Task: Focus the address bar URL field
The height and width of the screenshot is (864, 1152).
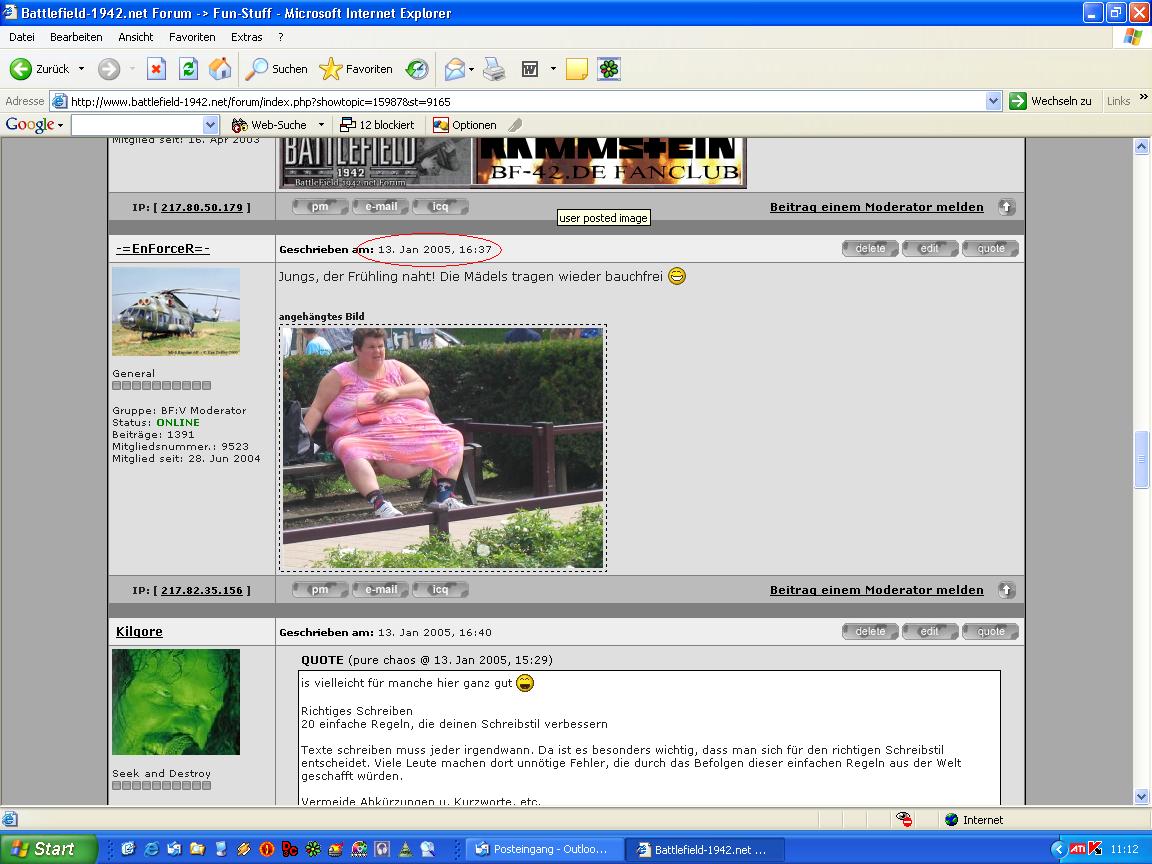Action: pos(526,101)
